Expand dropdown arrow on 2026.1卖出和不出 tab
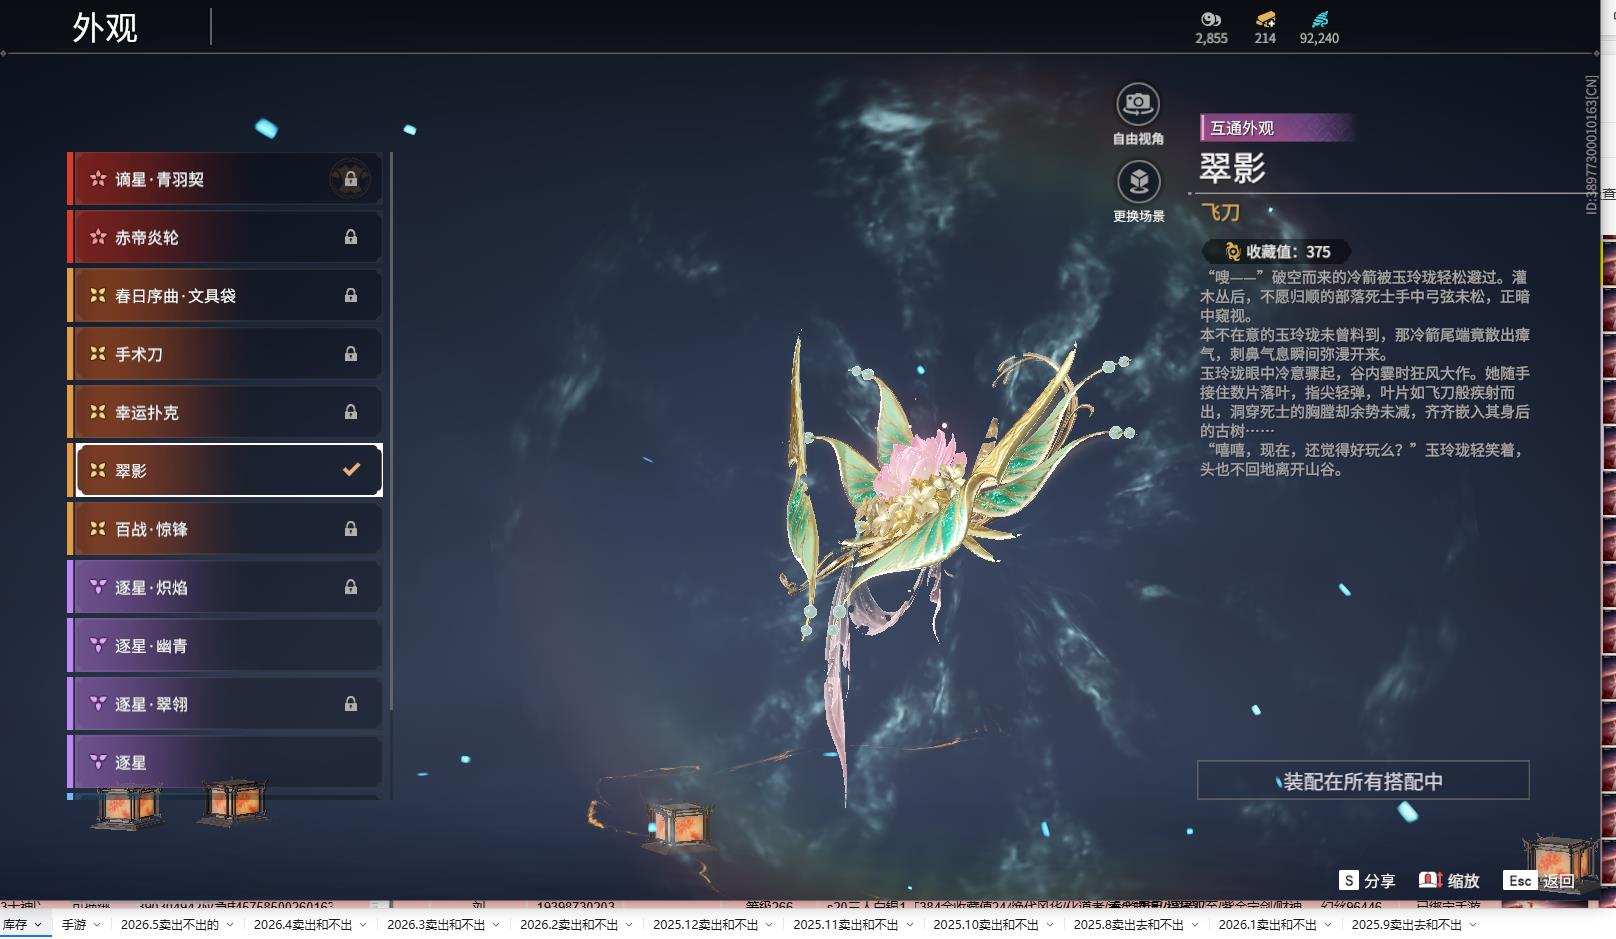This screenshot has height=939, width=1616. [1330, 925]
